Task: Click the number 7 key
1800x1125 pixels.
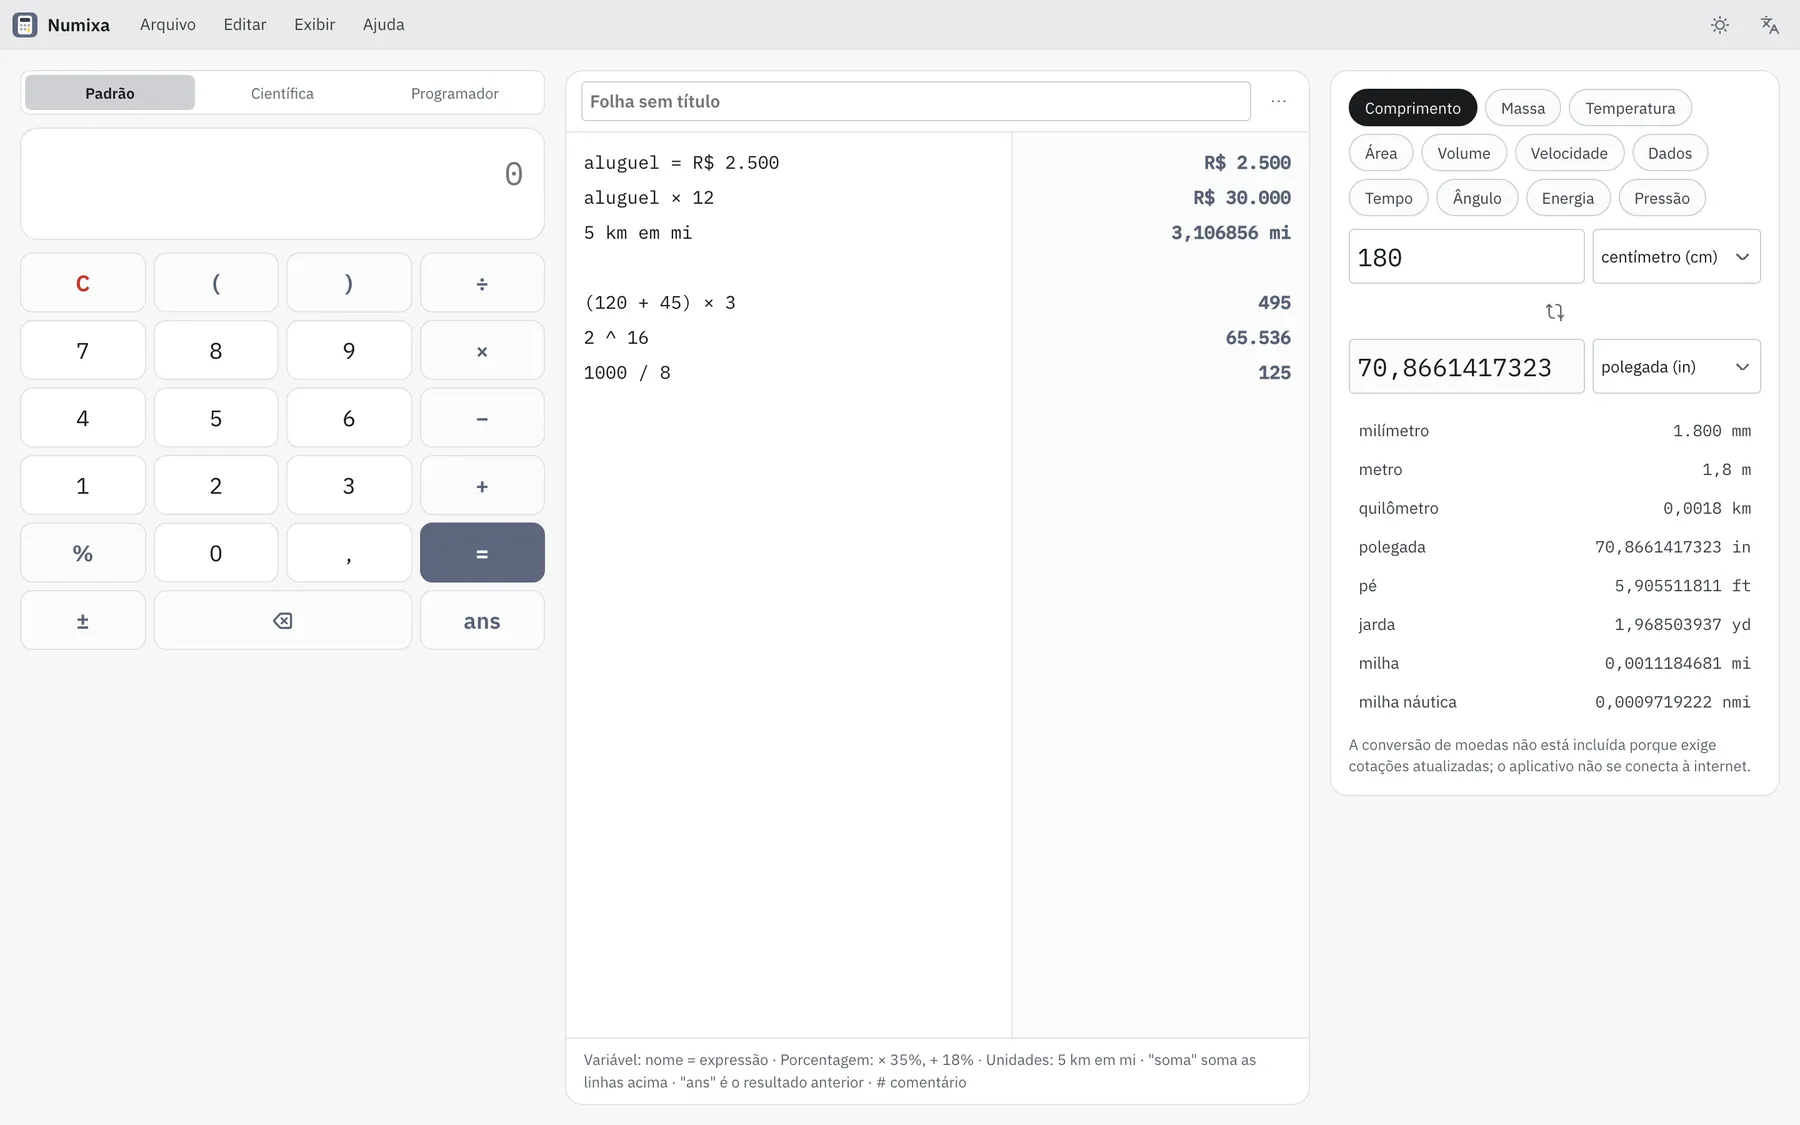Action: point(83,351)
